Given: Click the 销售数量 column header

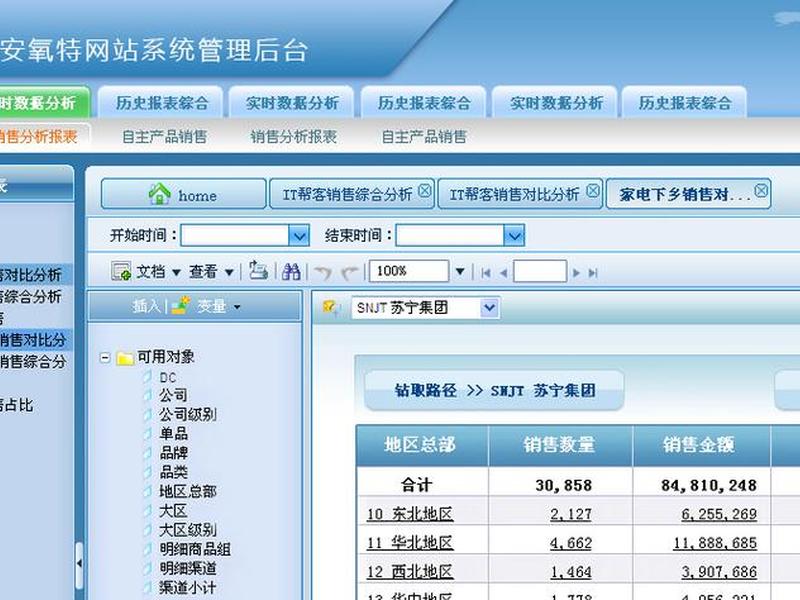Looking at the screenshot, I should click(560, 445).
